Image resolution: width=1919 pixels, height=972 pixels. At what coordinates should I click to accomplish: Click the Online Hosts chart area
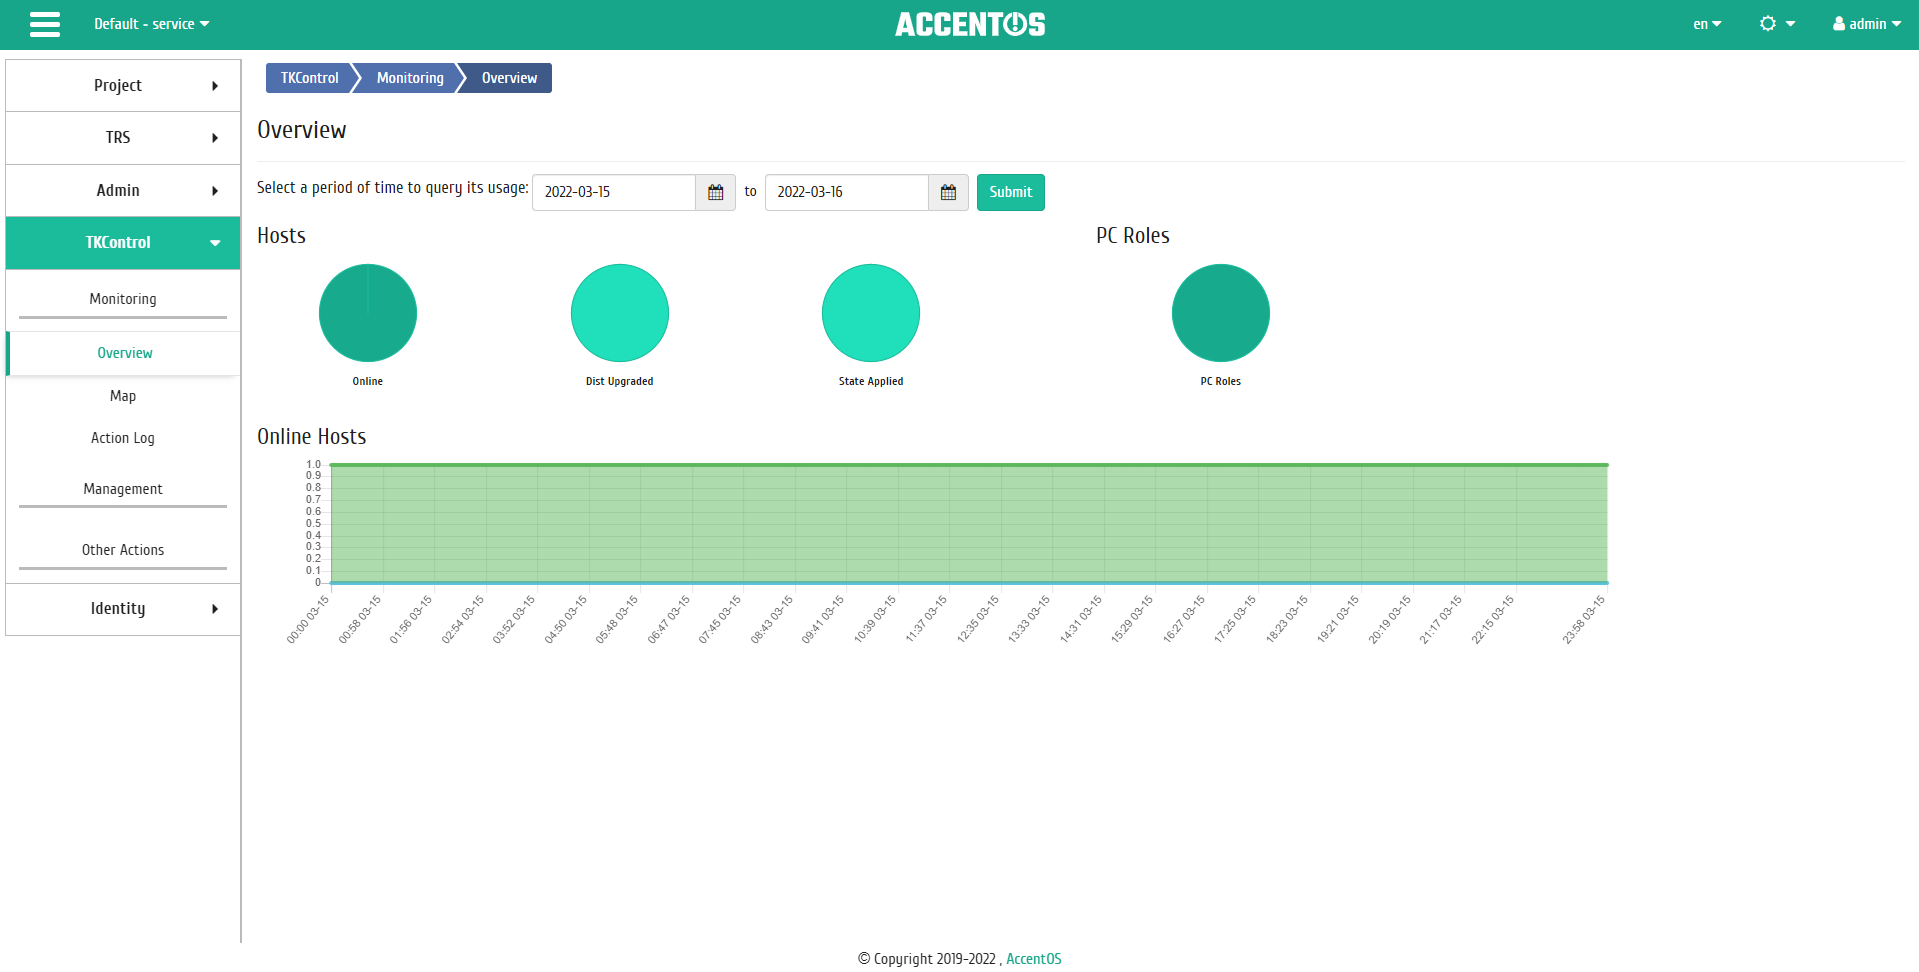[969, 524]
